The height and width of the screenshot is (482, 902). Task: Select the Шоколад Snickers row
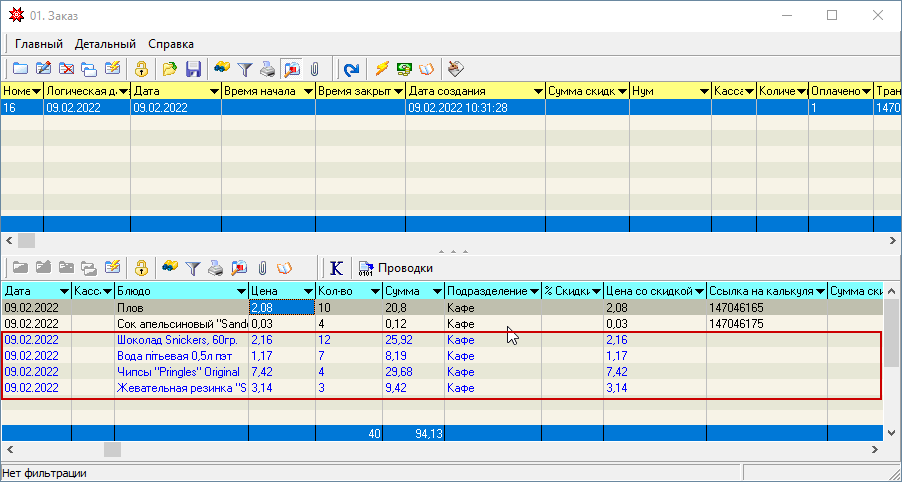pyautogui.click(x=180, y=341)
